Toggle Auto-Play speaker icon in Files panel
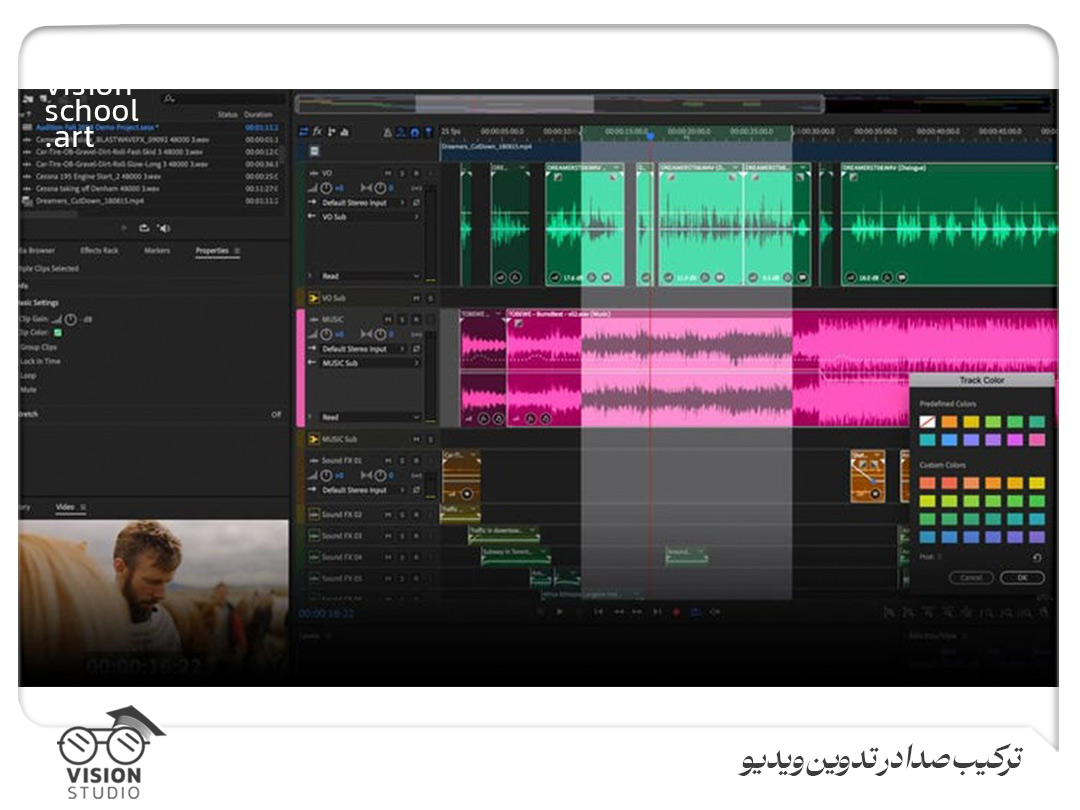 163,228
